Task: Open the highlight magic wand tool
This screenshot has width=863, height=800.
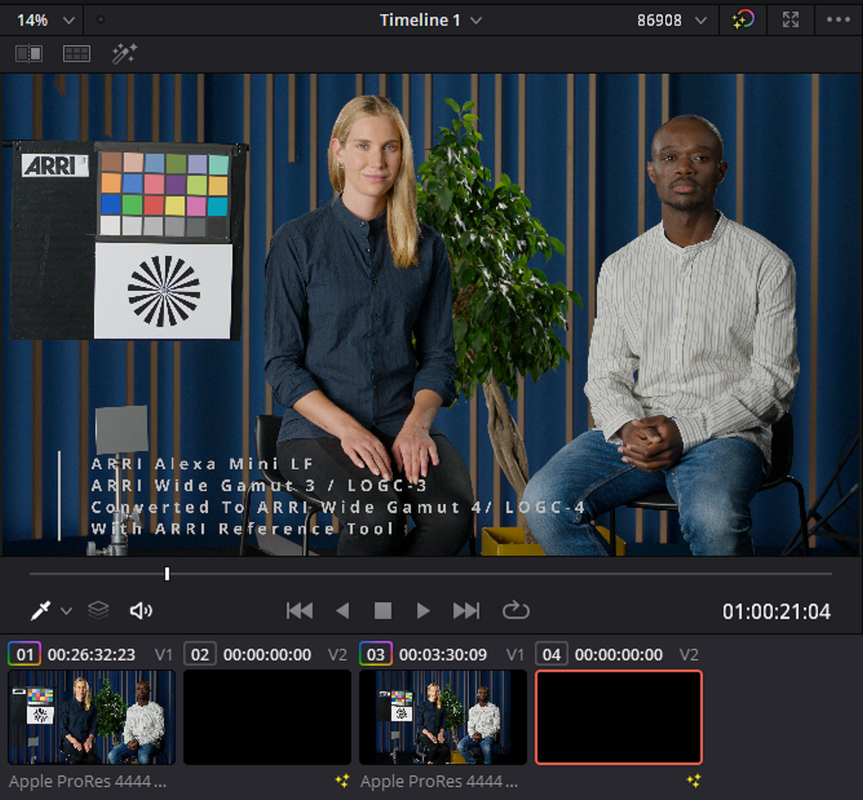Action: pos(124,53)
